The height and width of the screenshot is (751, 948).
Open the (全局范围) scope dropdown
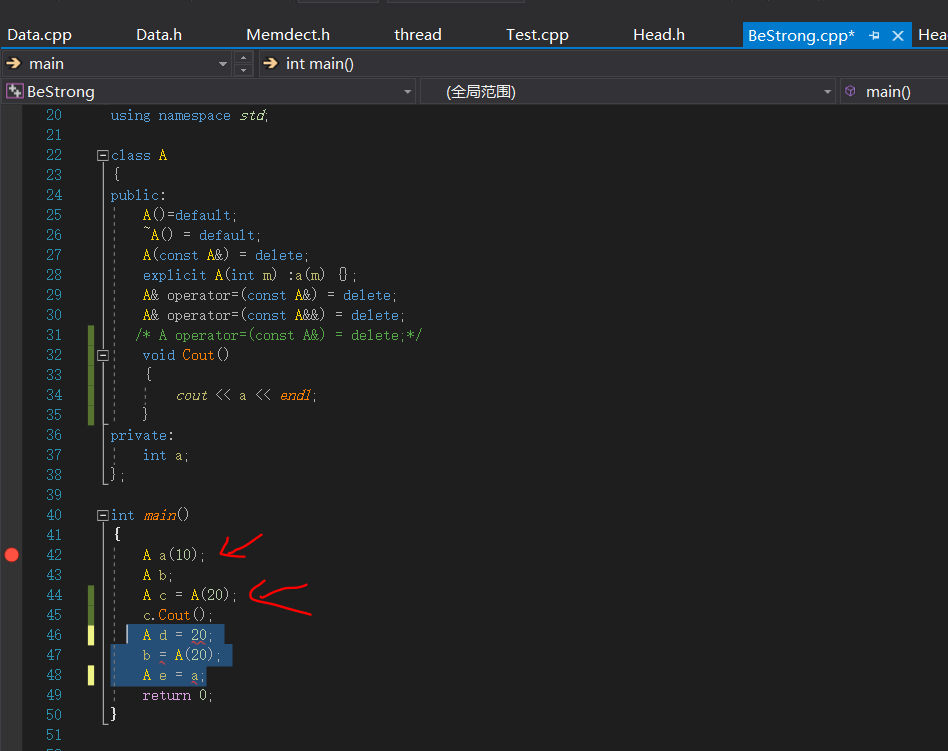pos(826,91)
